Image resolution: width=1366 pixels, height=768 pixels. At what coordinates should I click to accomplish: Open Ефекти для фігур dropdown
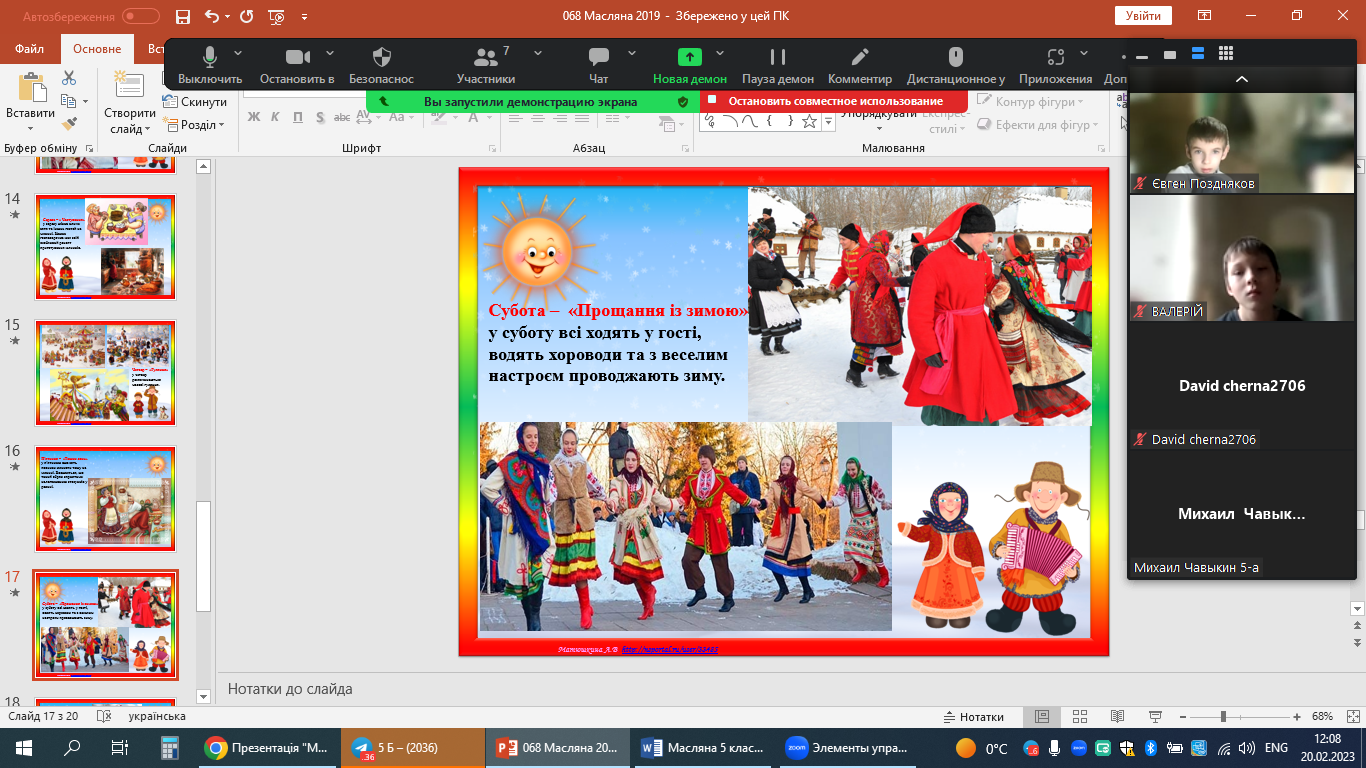click(1037, 125)
